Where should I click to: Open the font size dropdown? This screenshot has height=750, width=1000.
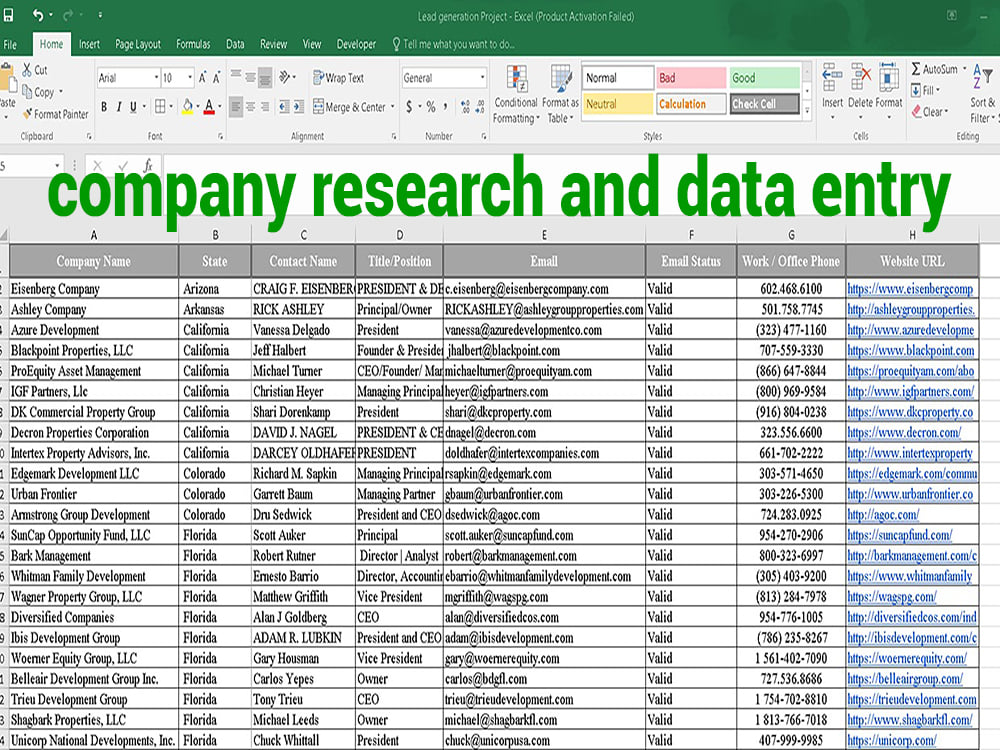point(190,78)
